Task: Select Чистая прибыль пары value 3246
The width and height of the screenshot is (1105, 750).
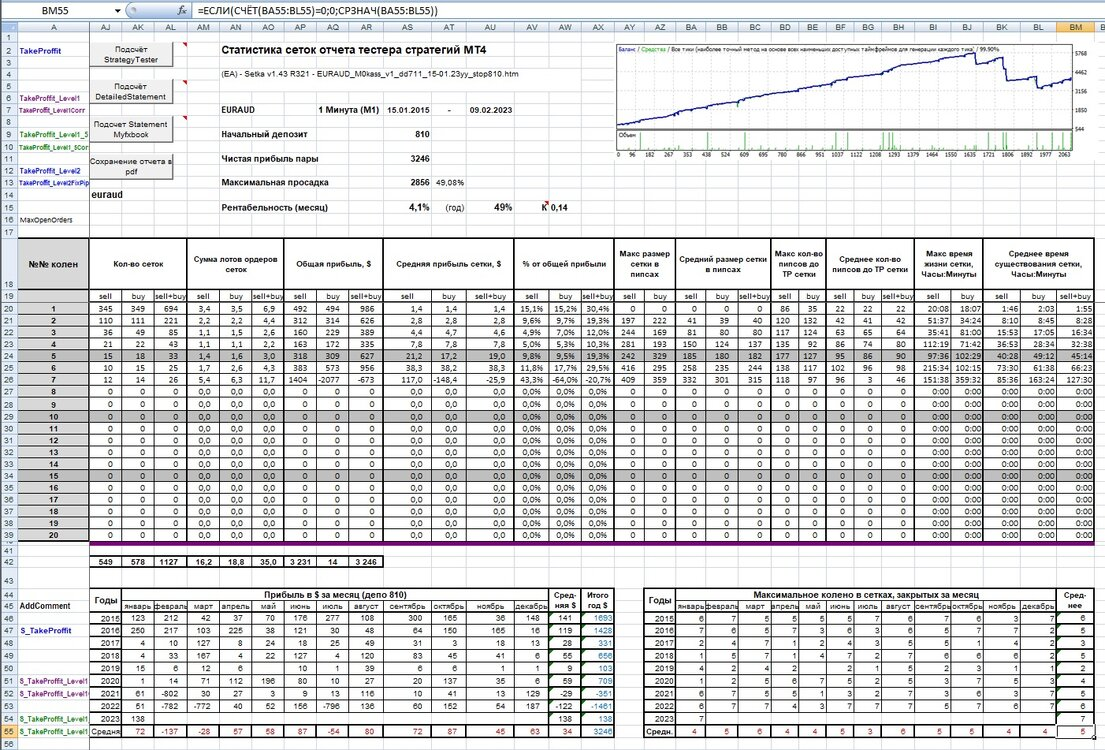Action: (407, 159)
